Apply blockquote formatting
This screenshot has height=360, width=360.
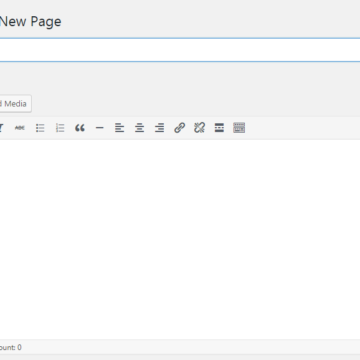click(80, 128)
